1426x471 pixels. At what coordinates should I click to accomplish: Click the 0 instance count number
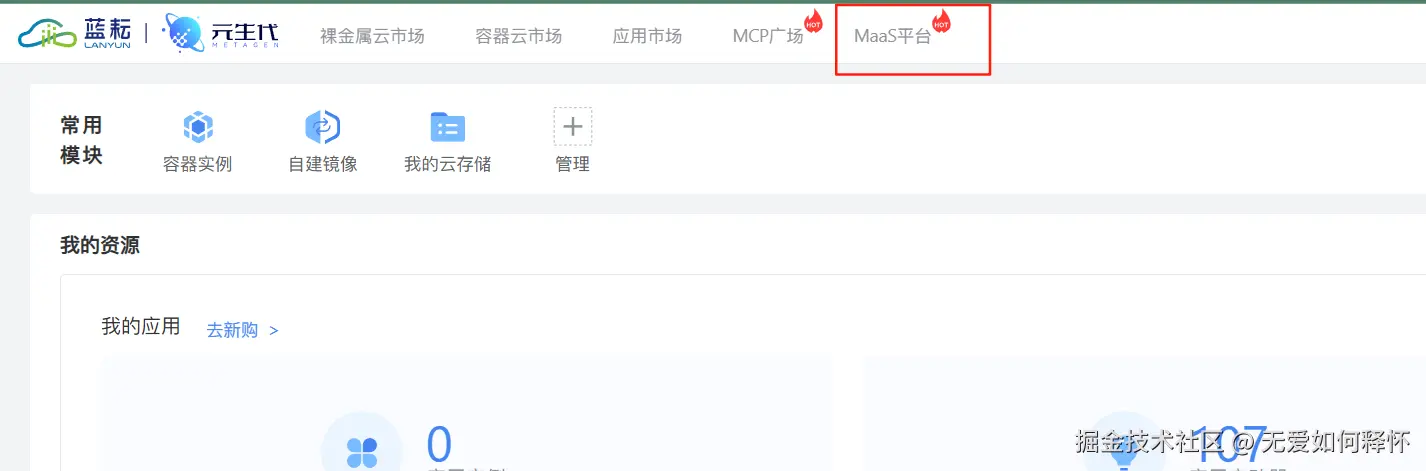pyautogui.click(x=439, y=445)
